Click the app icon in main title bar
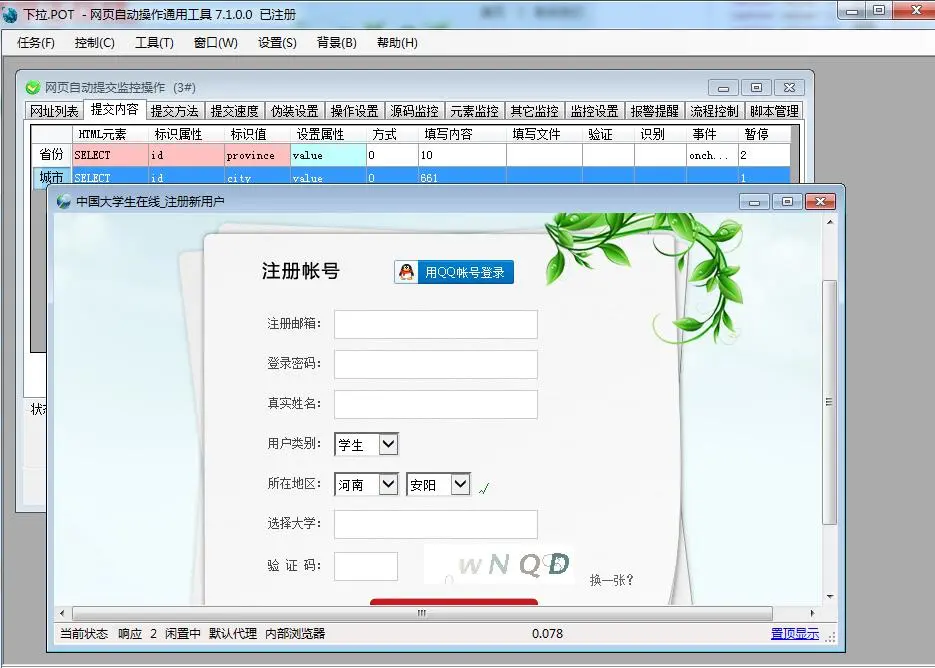935x668 pixels. tap(10, 14)
